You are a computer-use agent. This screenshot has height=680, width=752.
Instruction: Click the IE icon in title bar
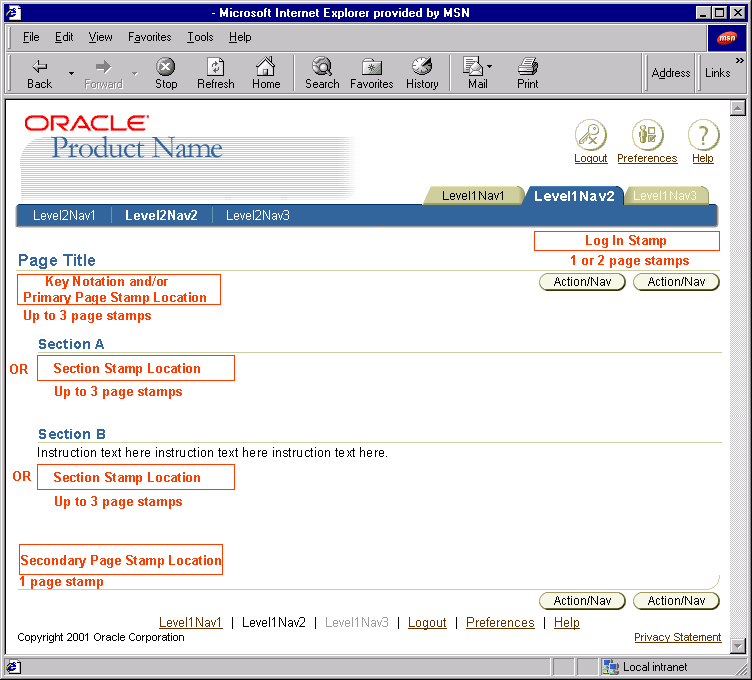(13, 12)
